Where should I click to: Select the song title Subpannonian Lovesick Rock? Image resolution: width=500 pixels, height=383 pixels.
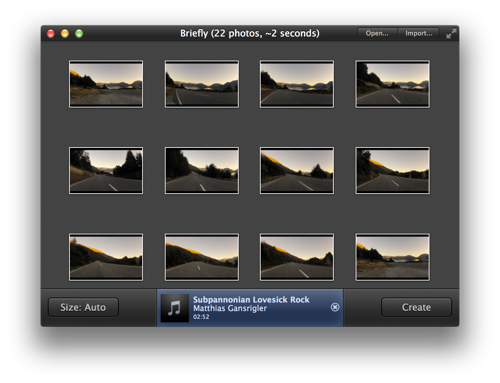click(251, 299)
